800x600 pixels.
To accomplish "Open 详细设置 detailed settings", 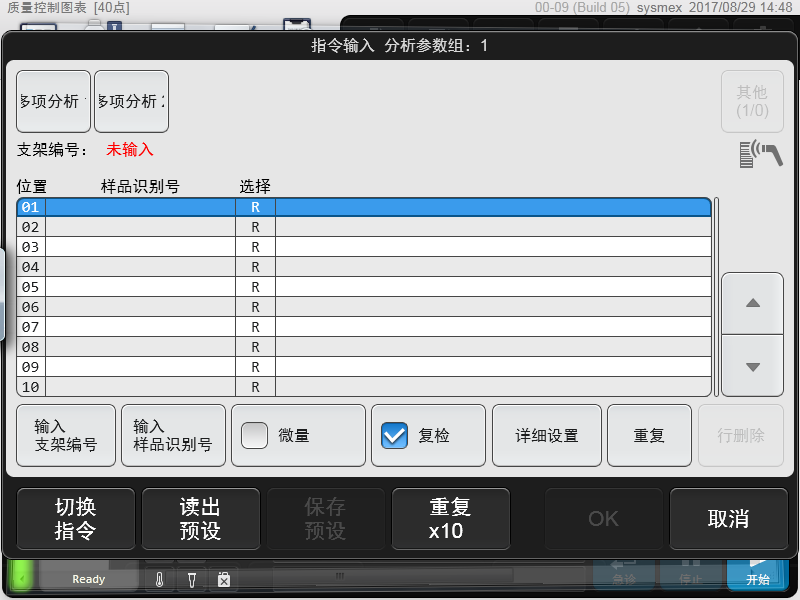I will pyautogui.click(x=546, y=436).
